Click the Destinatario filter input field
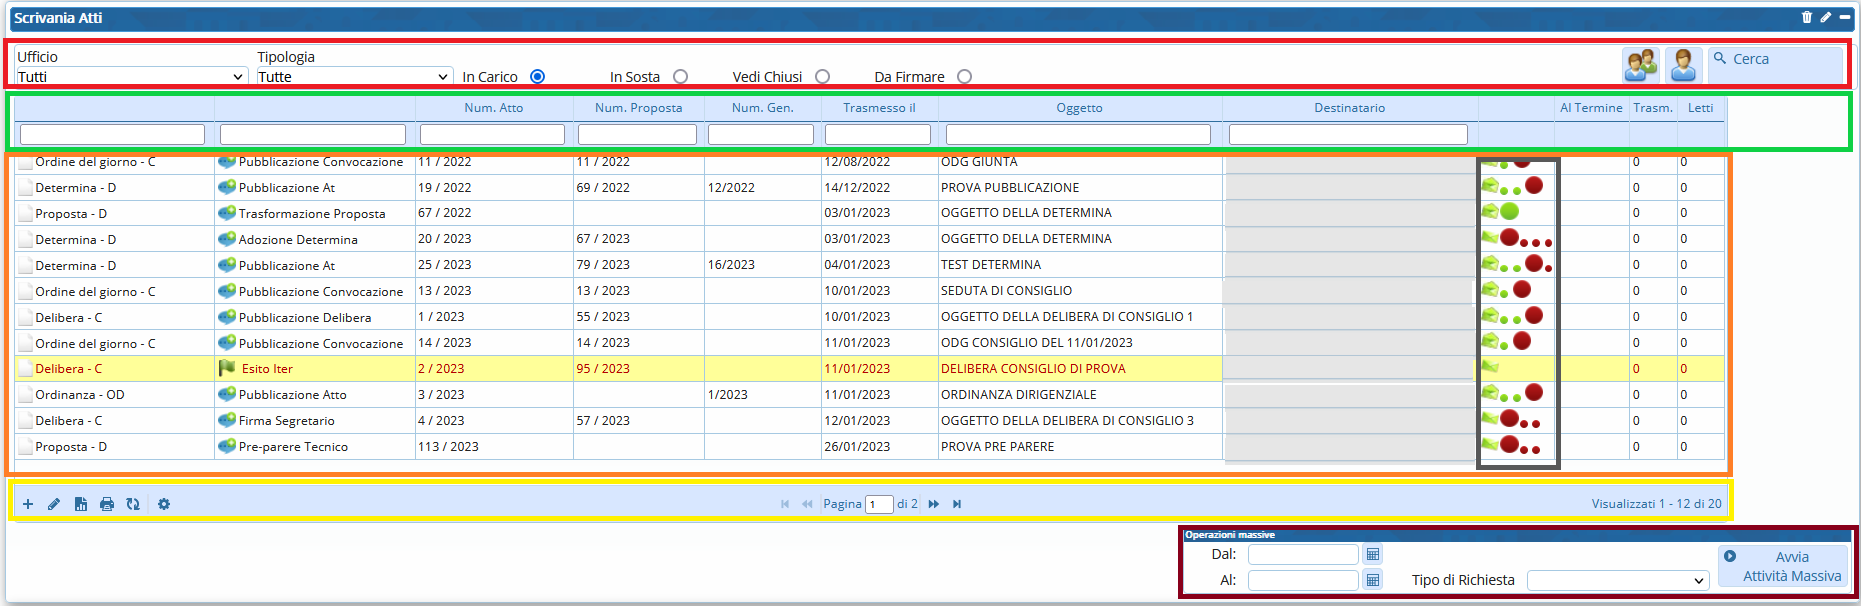This screenshot has width=1861, height=606. coord(1347,134)
